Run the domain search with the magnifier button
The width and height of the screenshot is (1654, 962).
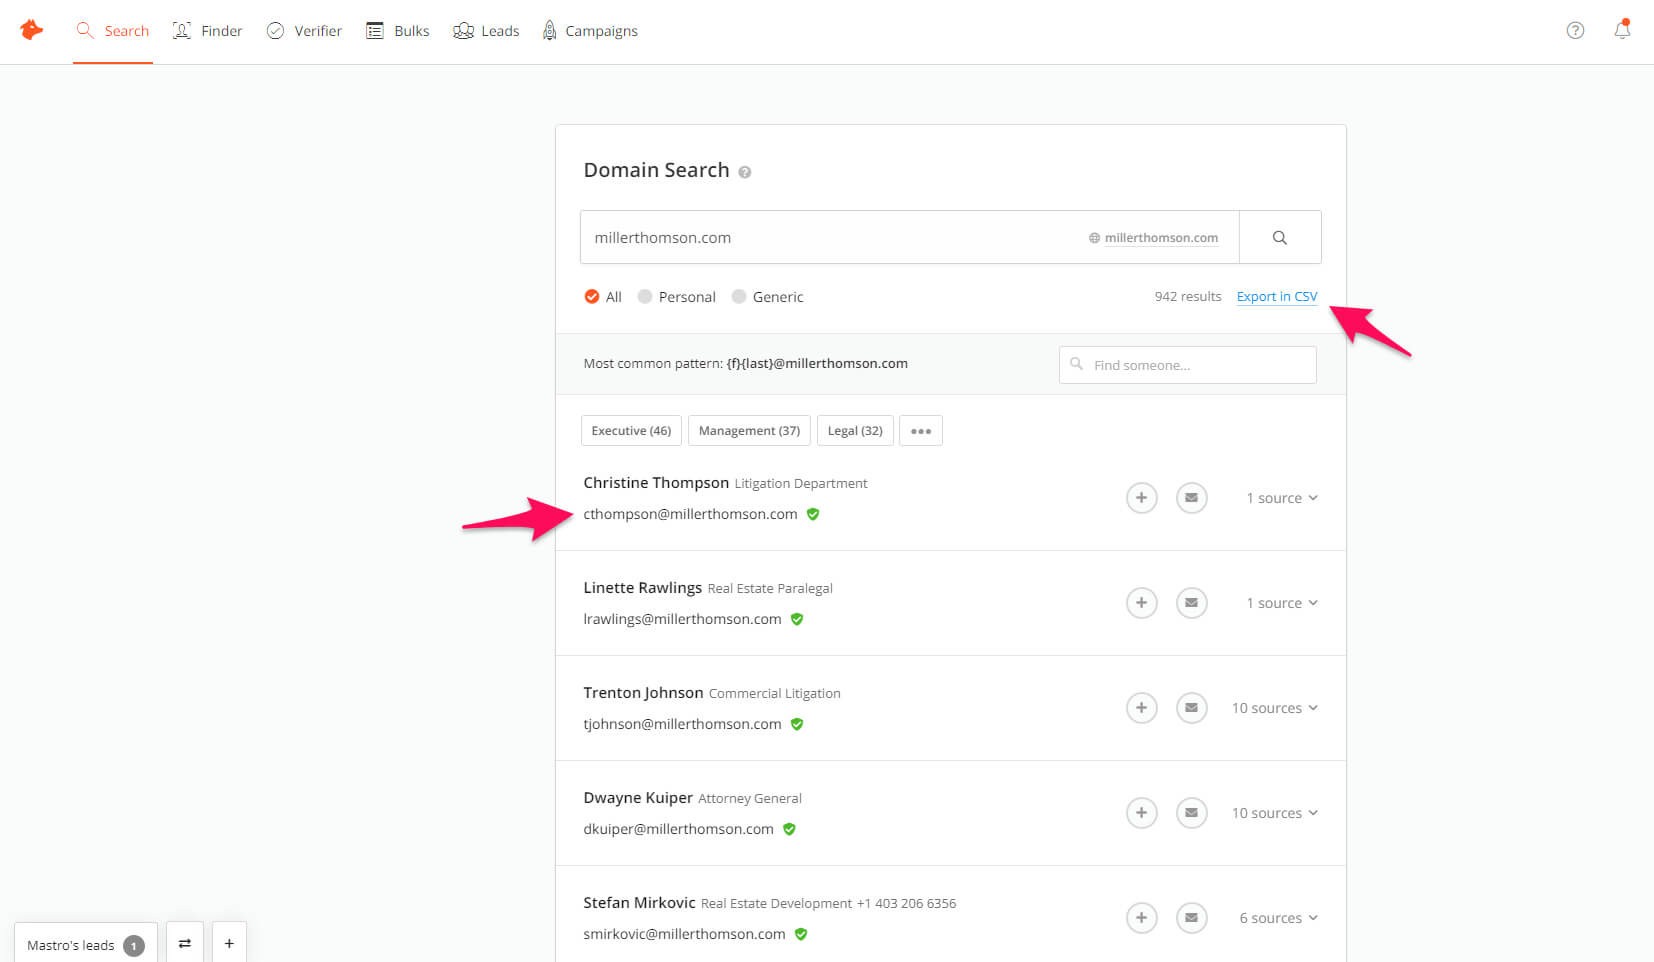click(1280, 237)
